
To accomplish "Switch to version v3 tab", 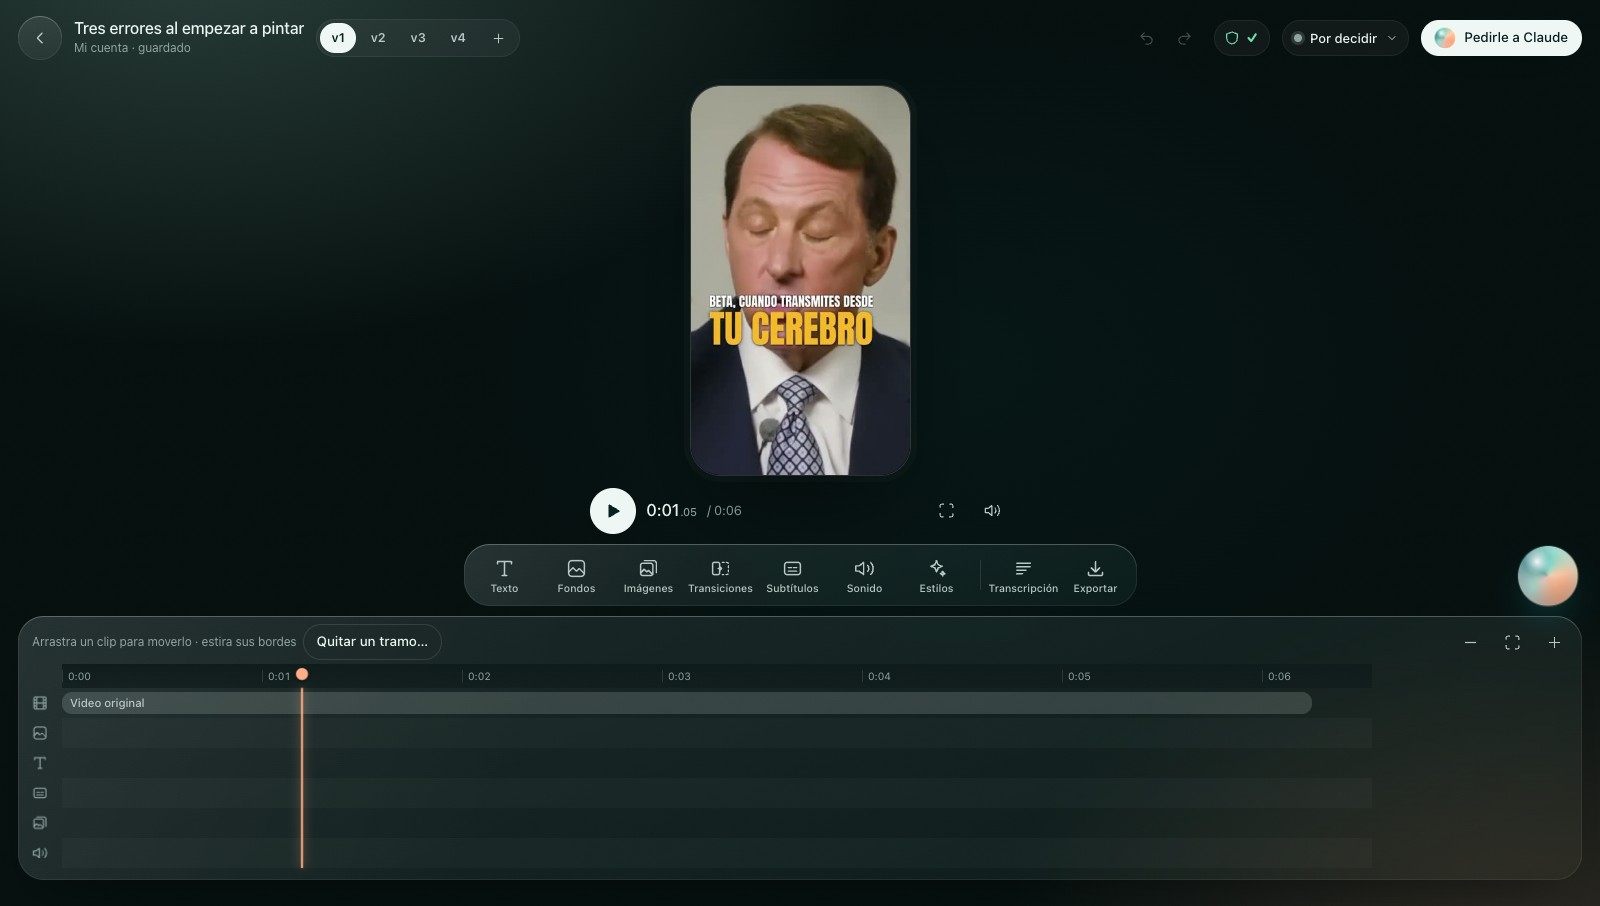I will (x=418, y=38).
